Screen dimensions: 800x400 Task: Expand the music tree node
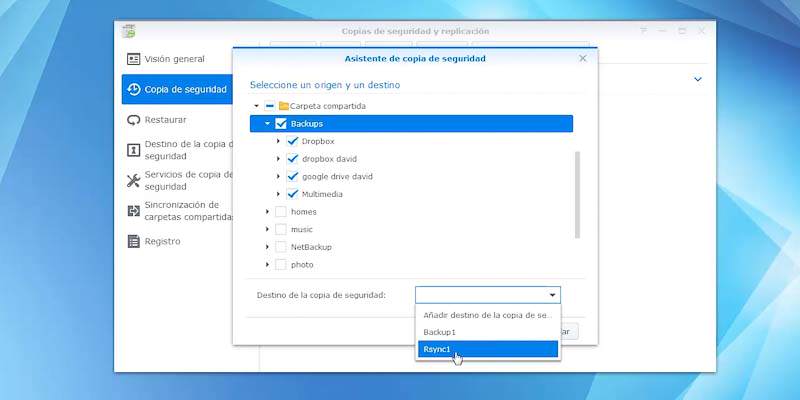pyautogui.click(x=267, y=230)
